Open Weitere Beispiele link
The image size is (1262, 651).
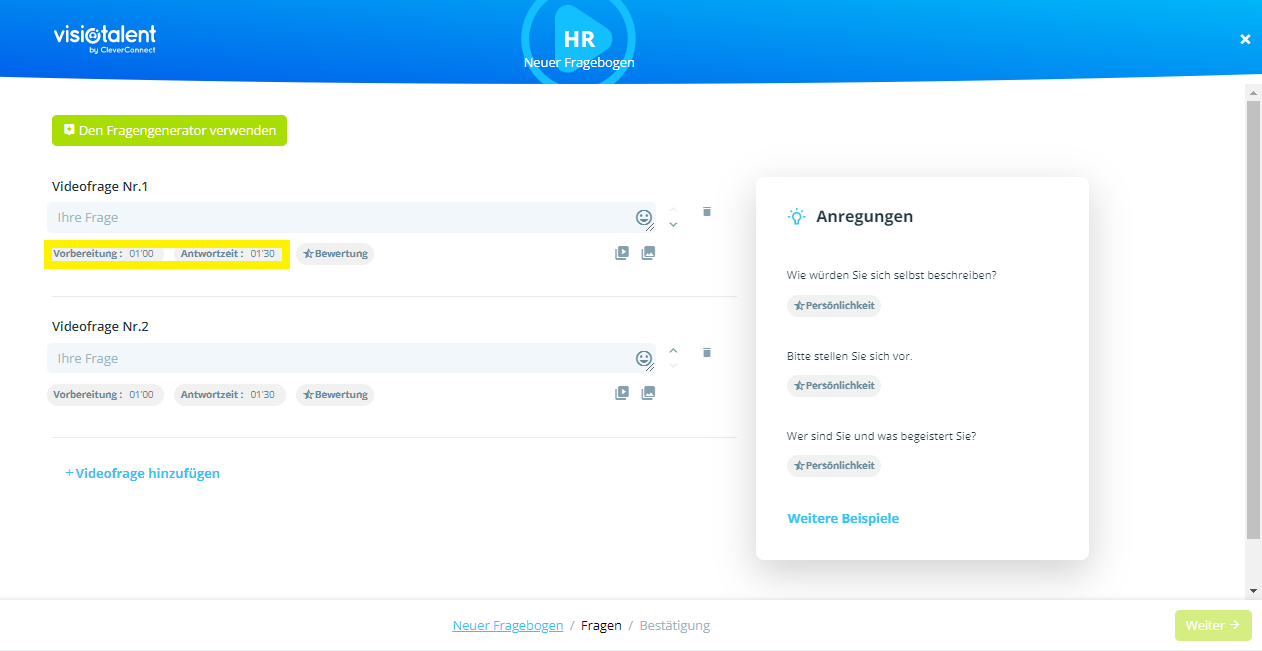(843, 519)
